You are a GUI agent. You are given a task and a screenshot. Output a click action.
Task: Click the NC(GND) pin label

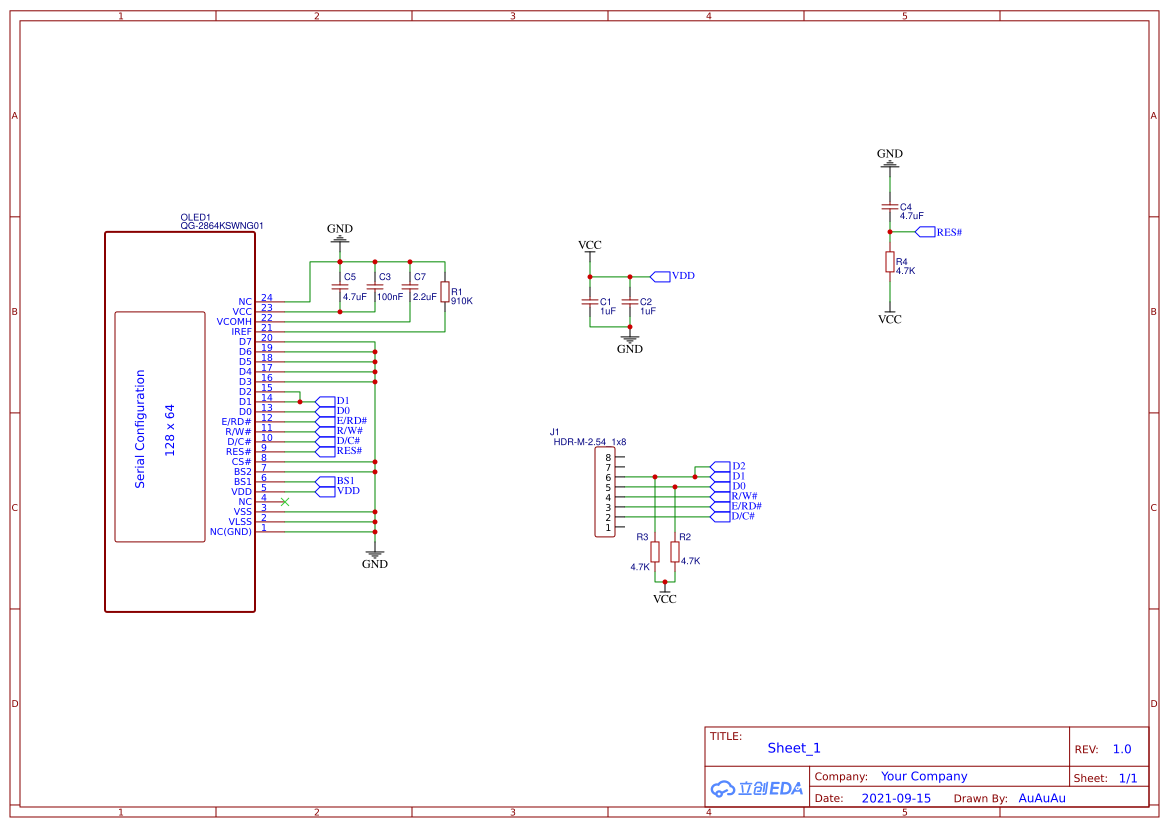231,532
